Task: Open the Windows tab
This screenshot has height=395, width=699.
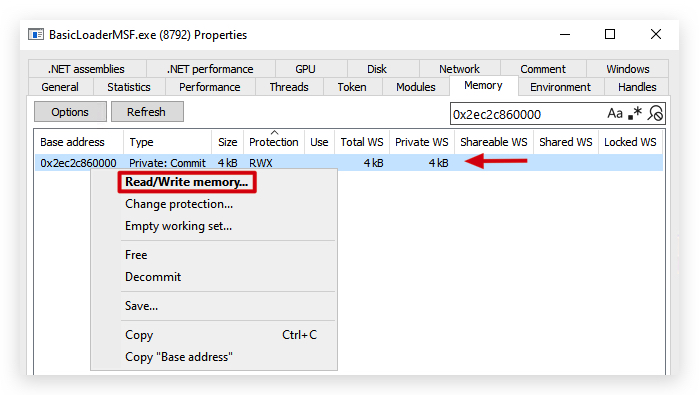Action: coord(628,69)
